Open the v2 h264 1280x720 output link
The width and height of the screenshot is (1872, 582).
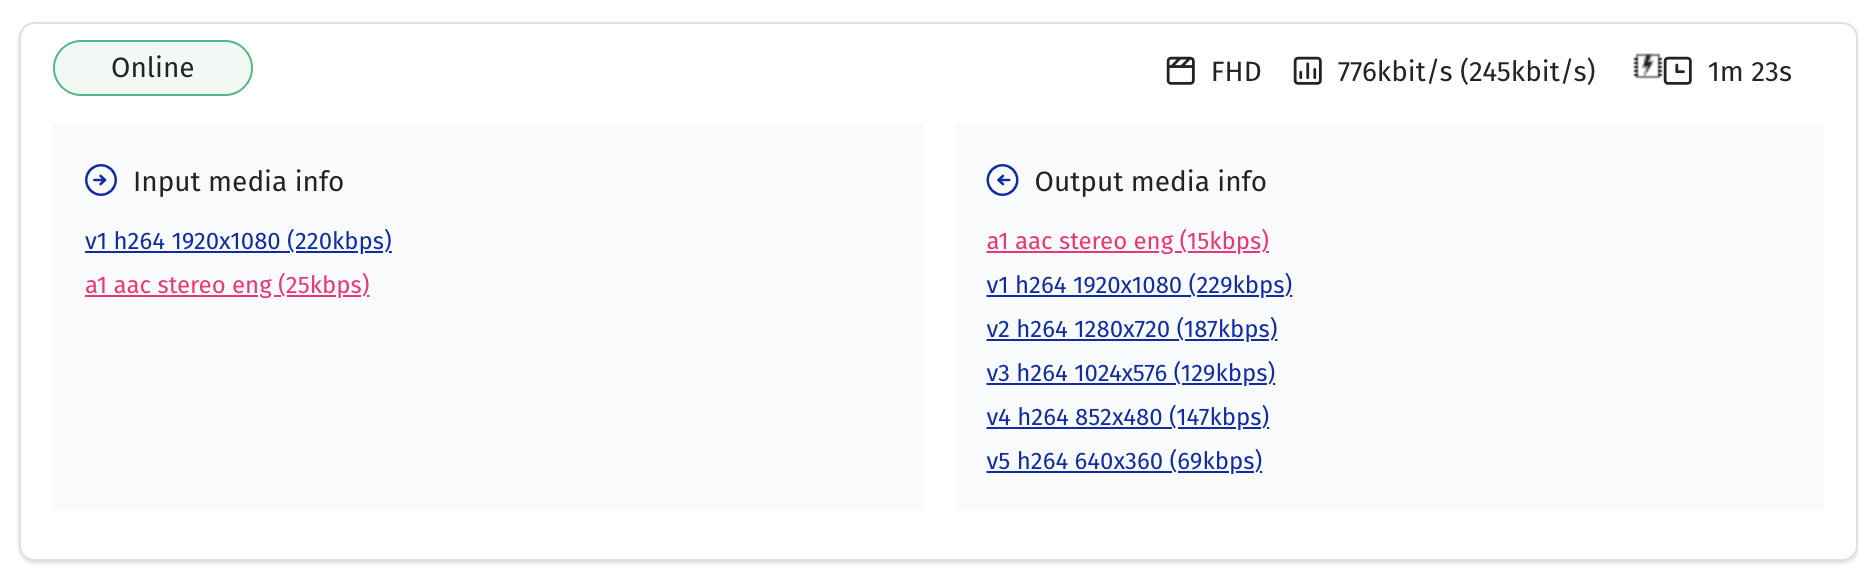pyautogui.click(x=1131, y=328)
